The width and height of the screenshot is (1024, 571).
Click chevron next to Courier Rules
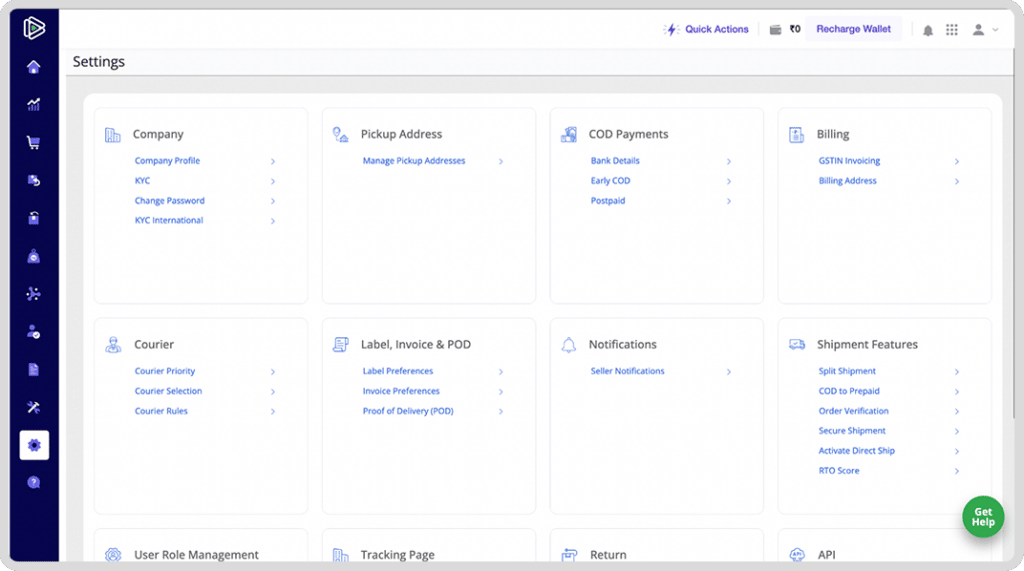click(x=273, y=412)
